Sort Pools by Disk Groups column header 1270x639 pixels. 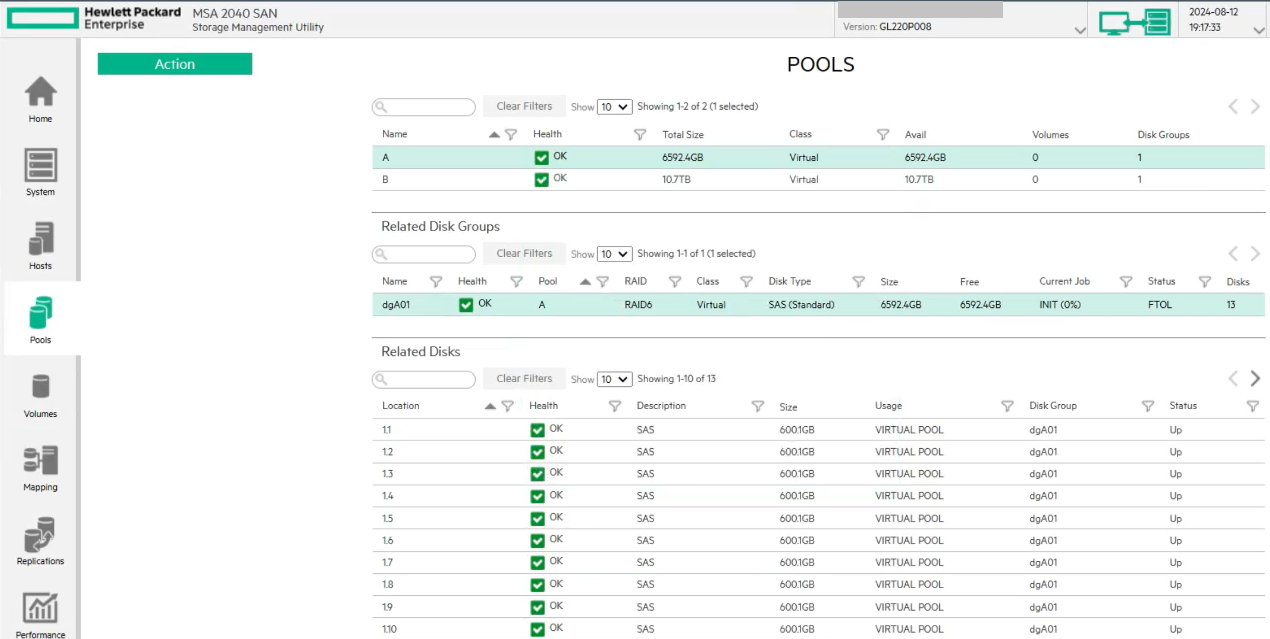[1163, 134]
